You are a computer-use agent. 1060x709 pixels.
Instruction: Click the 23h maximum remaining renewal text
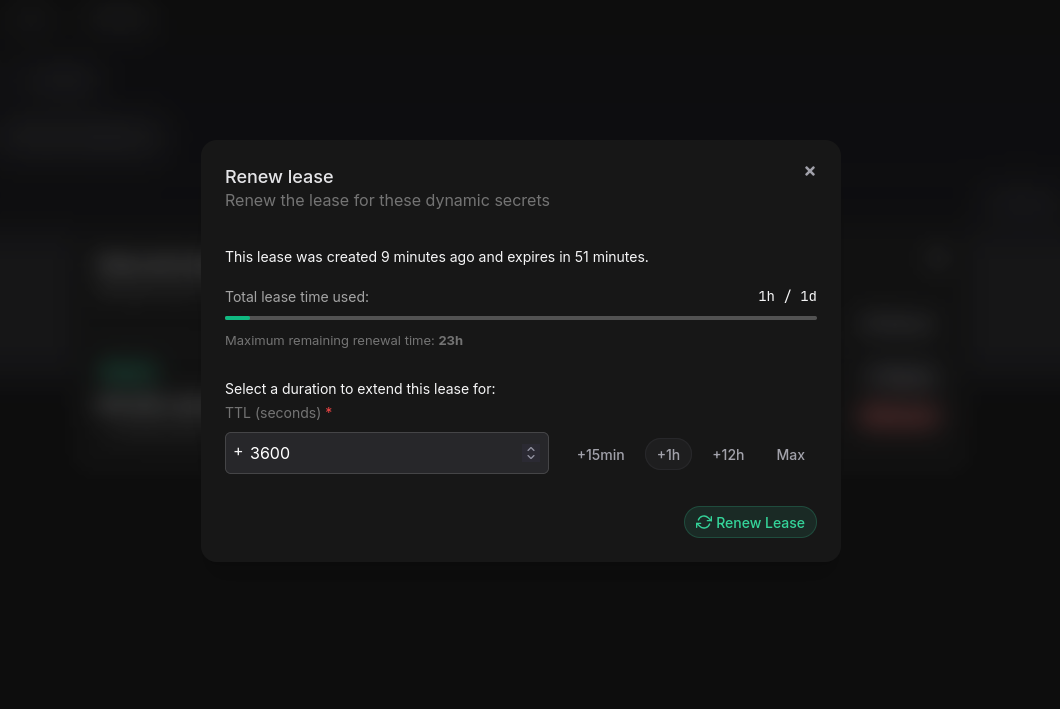[x=450, y=341]
